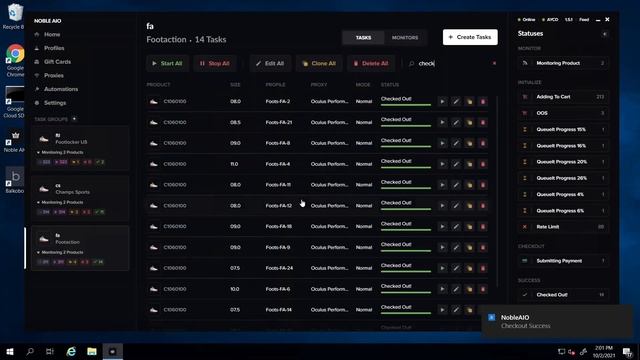The width and height of the screenshot is (640, 360).
Task: Select the Champs Sports task group
Action: 80,198
